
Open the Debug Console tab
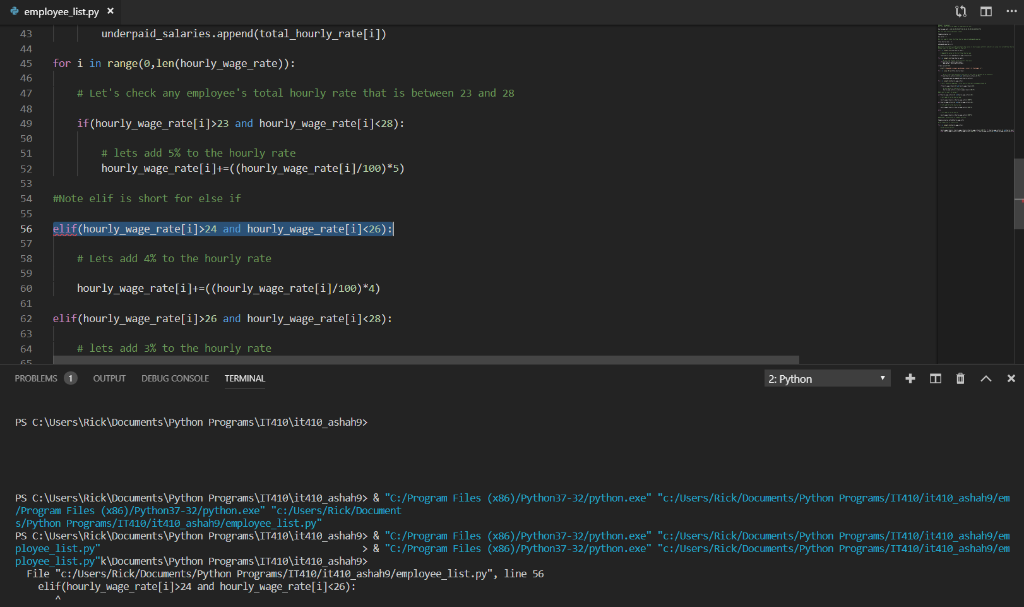(x=175, y=378)
